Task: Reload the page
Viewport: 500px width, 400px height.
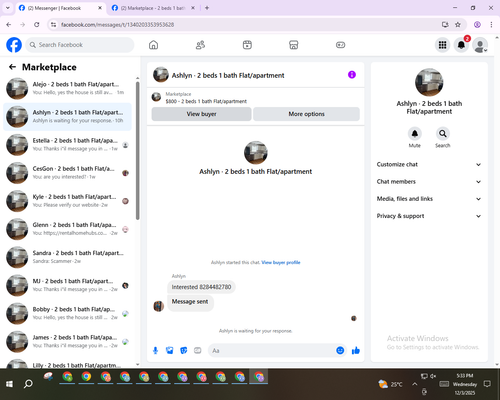Action: click(37, 25)
